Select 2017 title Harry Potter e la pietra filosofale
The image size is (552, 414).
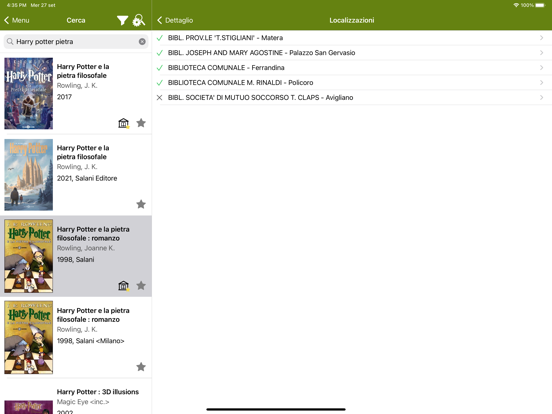83,71
